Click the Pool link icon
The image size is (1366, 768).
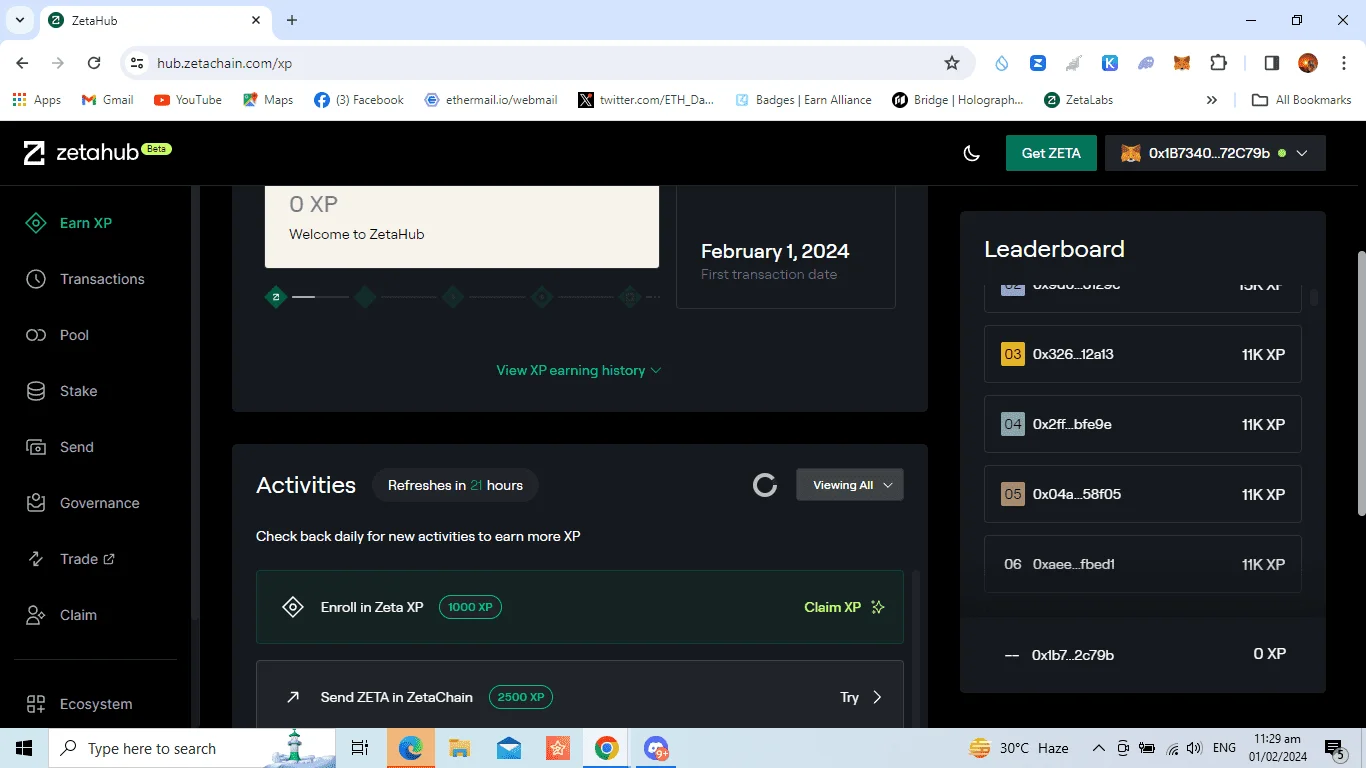(36, 335)
